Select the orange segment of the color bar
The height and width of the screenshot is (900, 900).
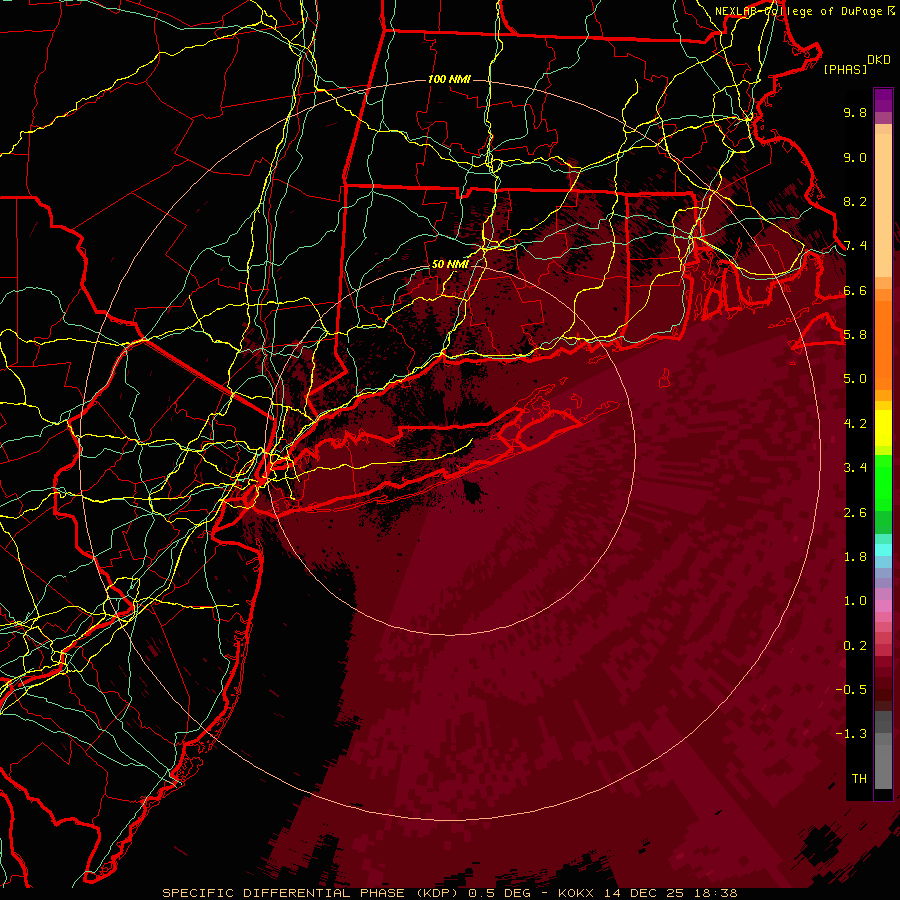click(x=883, y=344)
